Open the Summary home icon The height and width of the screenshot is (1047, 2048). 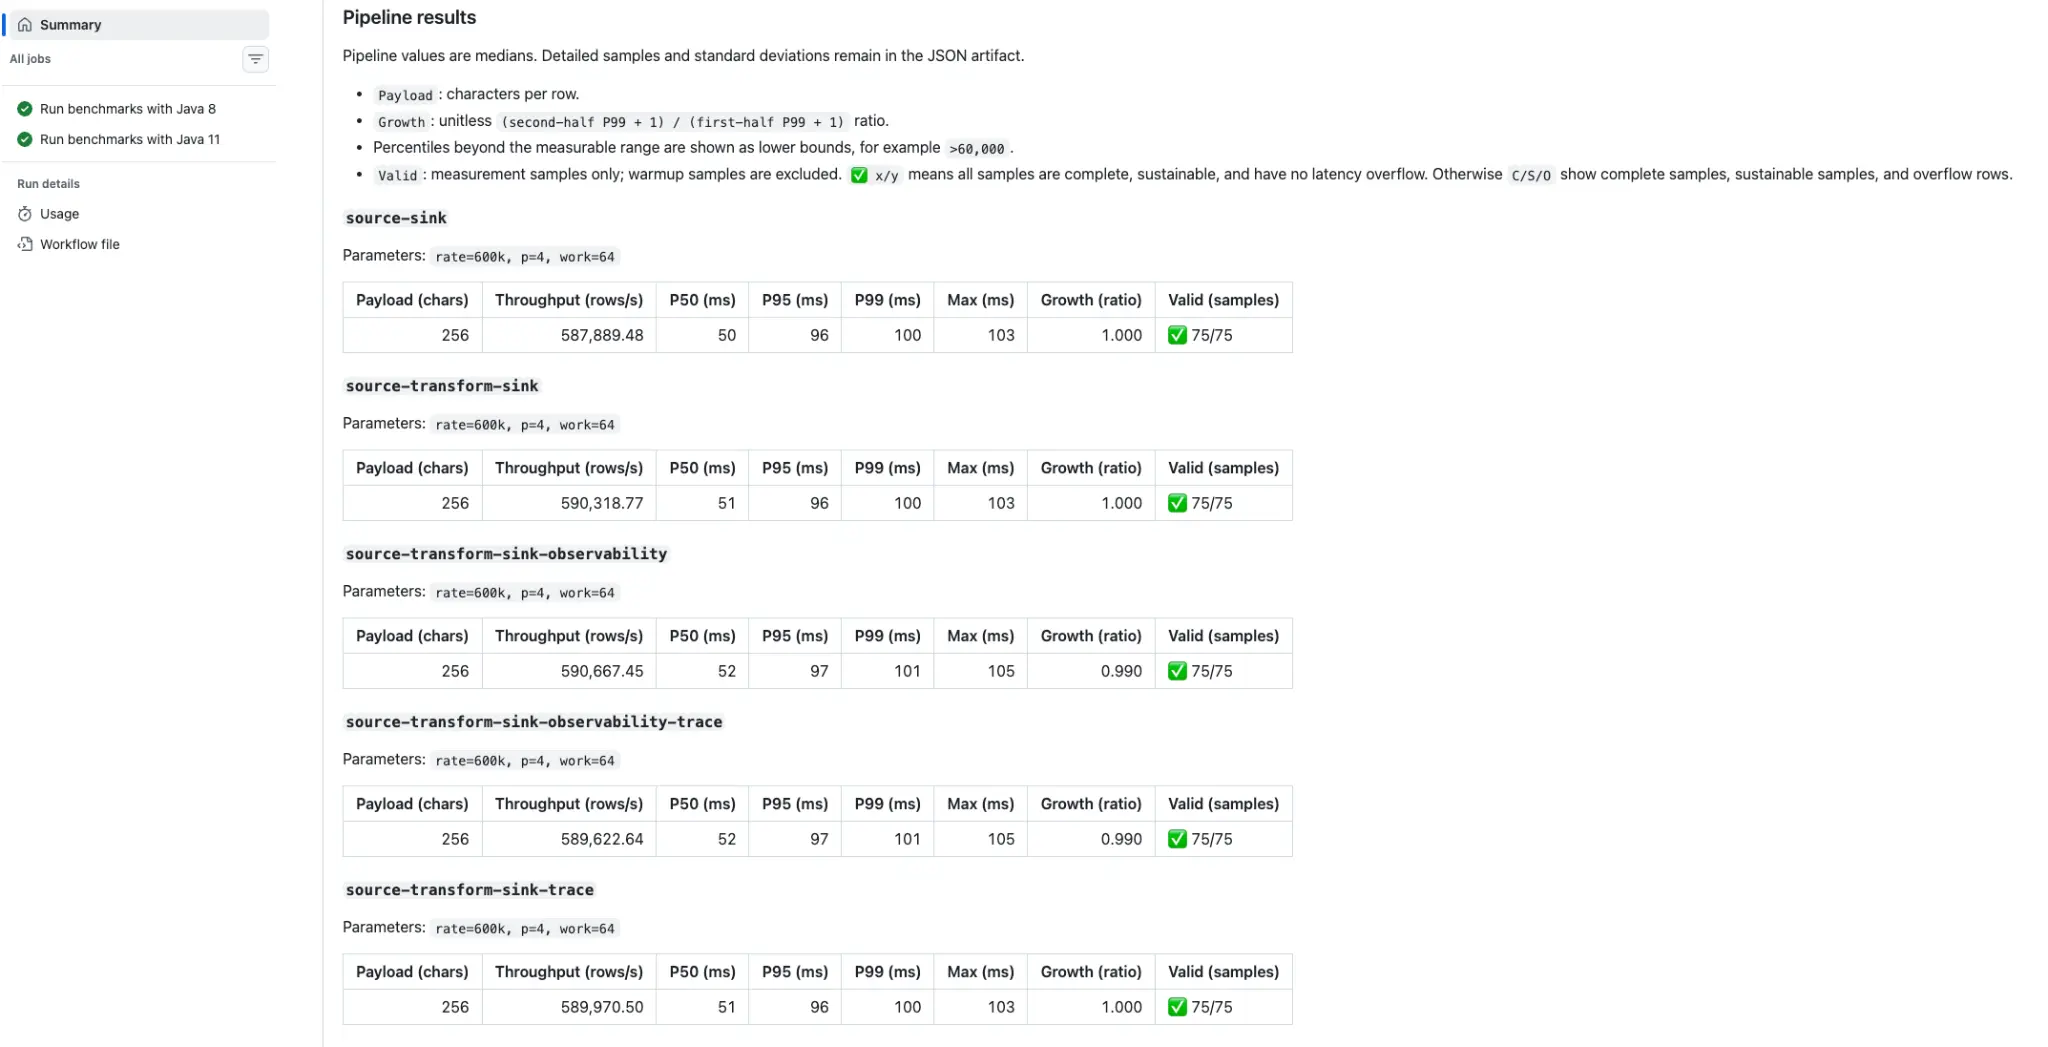(x=25, y=24)
